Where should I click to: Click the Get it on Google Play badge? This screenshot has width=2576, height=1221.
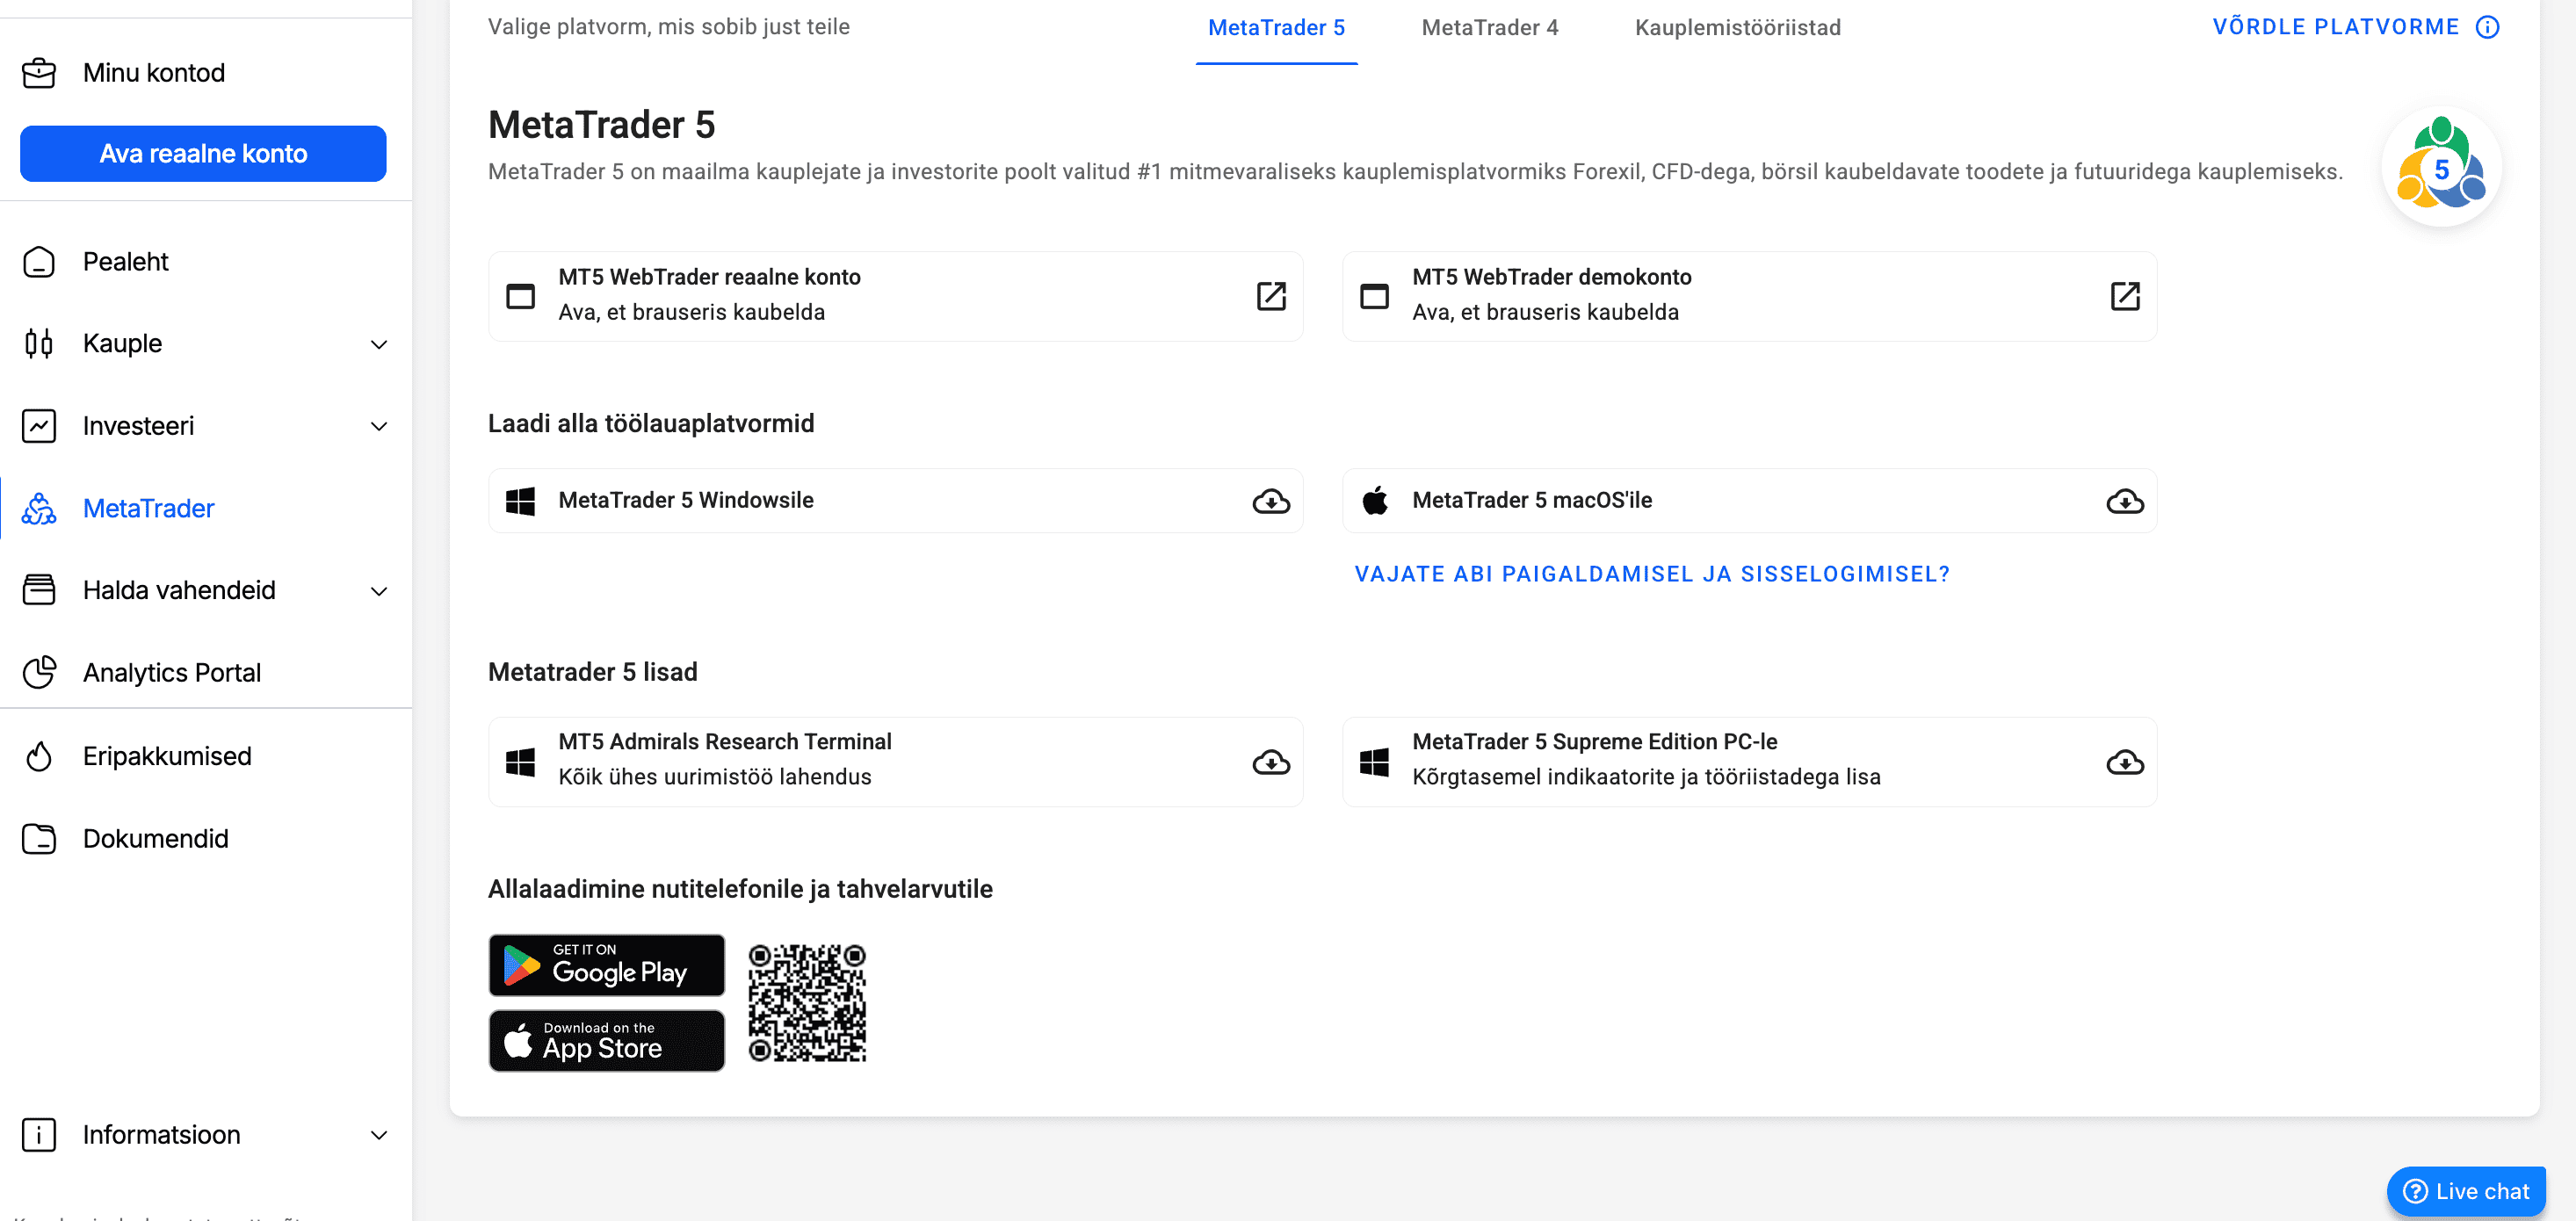point(606,965)
